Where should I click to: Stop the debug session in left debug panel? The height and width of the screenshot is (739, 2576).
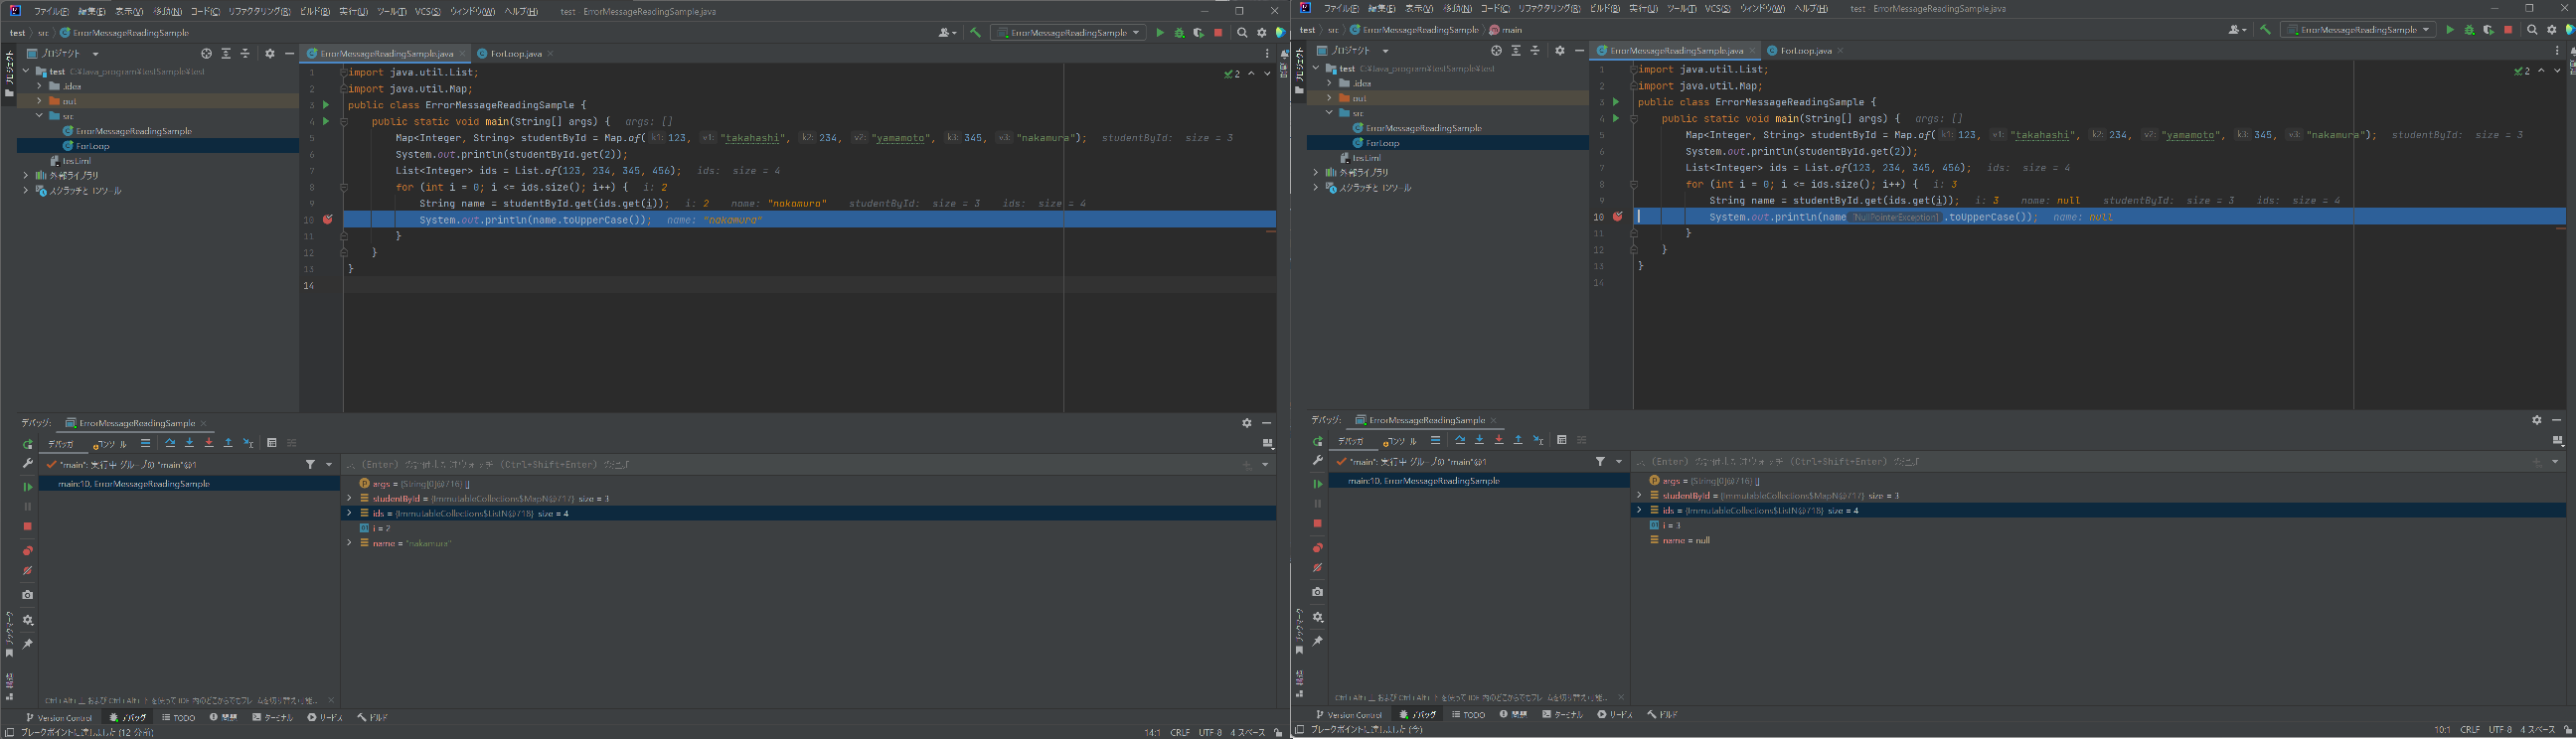click(x=28, y=526)
